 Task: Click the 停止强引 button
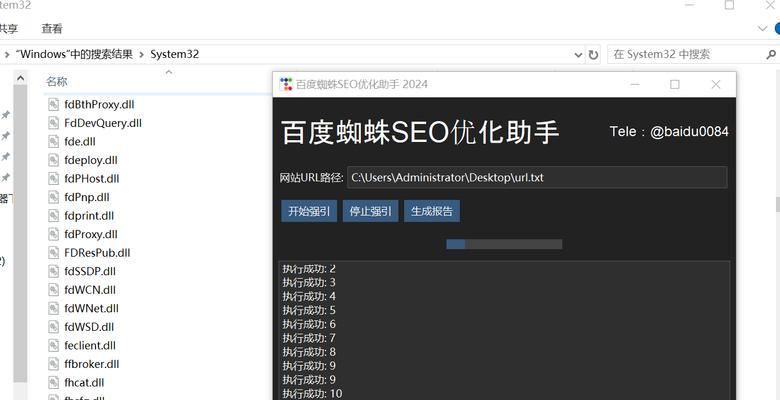point(371,211)
